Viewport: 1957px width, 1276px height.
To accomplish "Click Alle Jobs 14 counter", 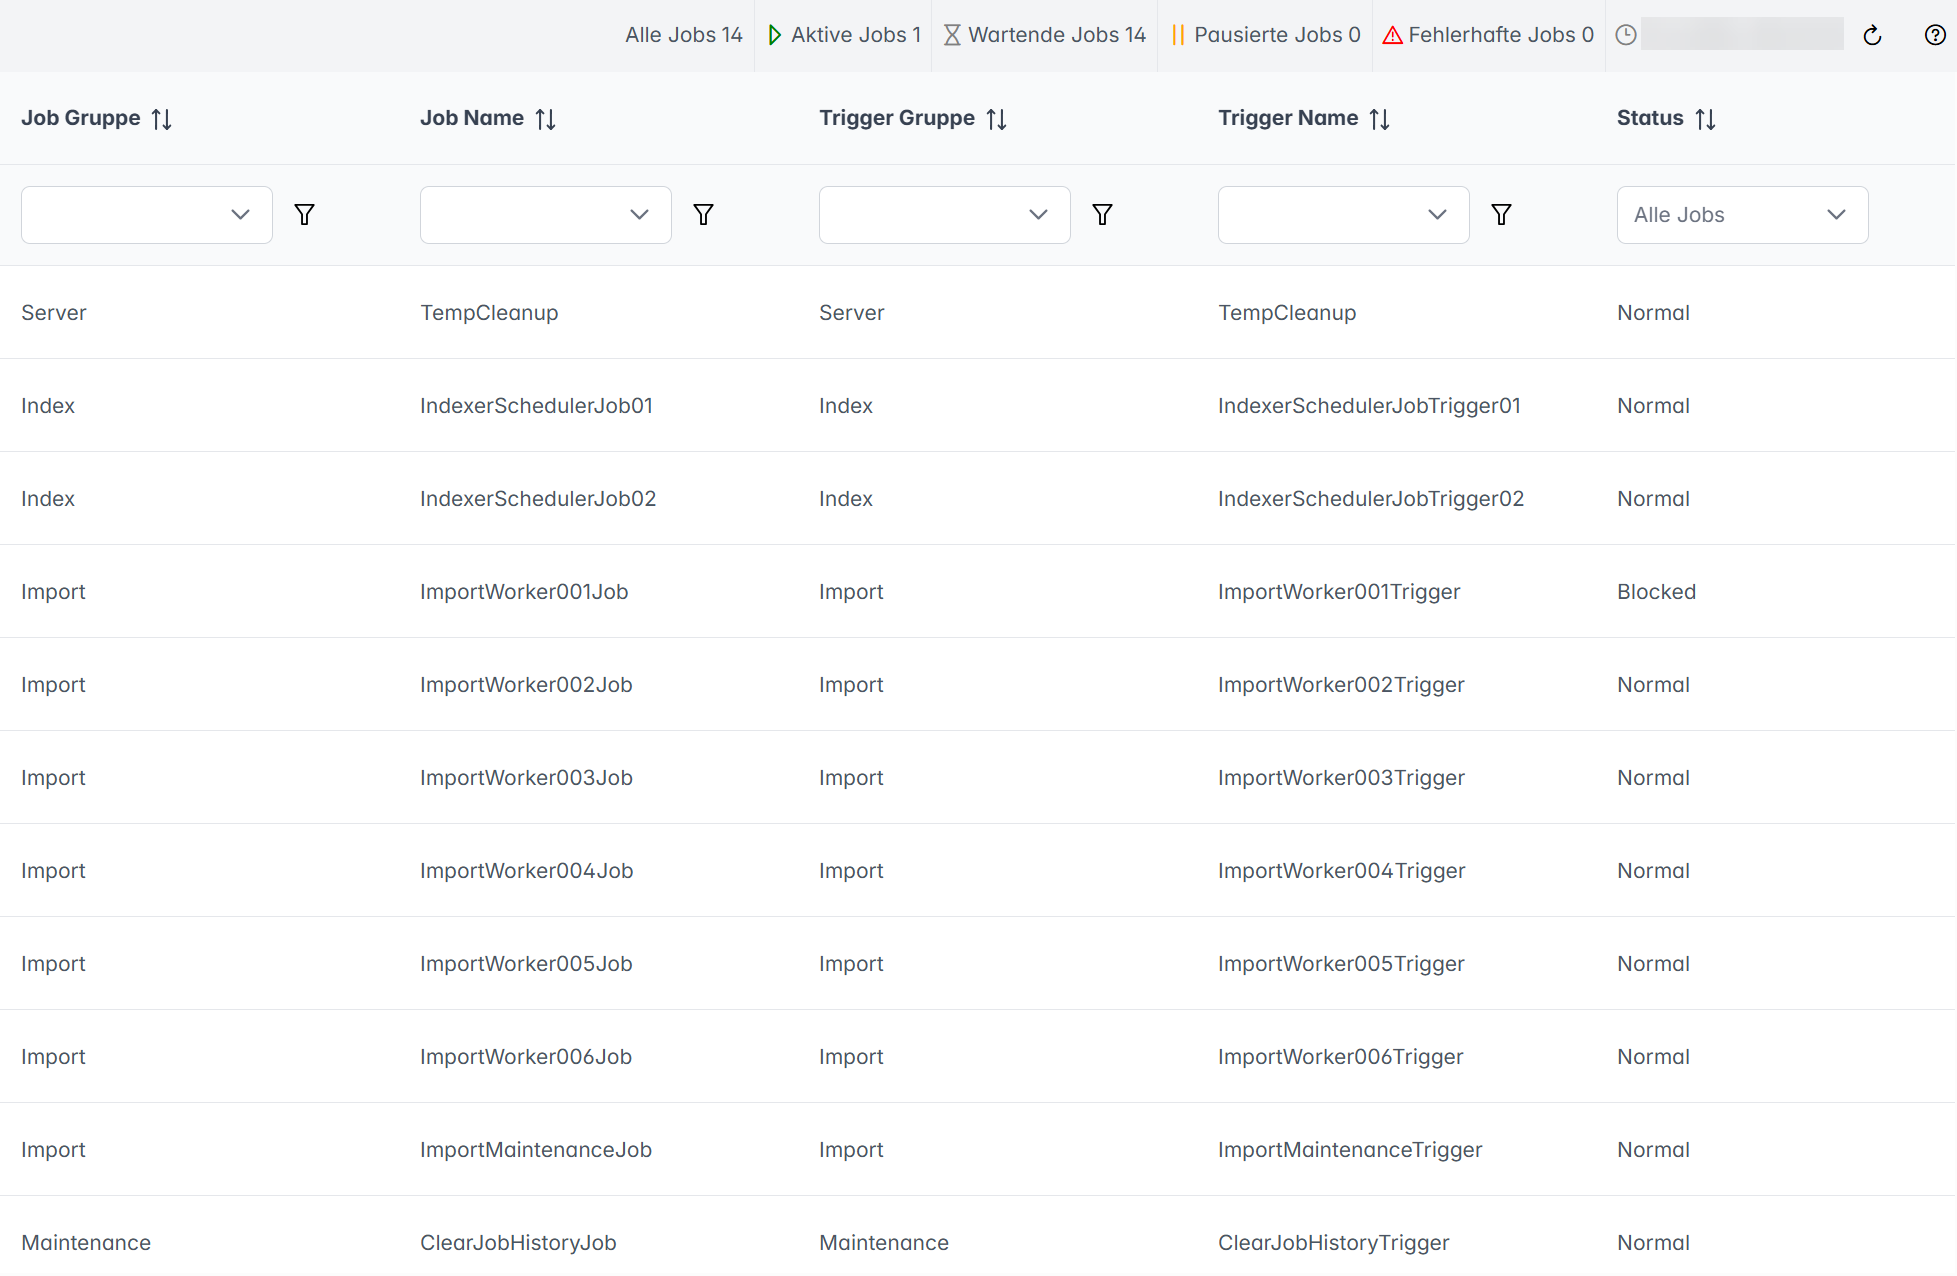I will click(684, 35).
